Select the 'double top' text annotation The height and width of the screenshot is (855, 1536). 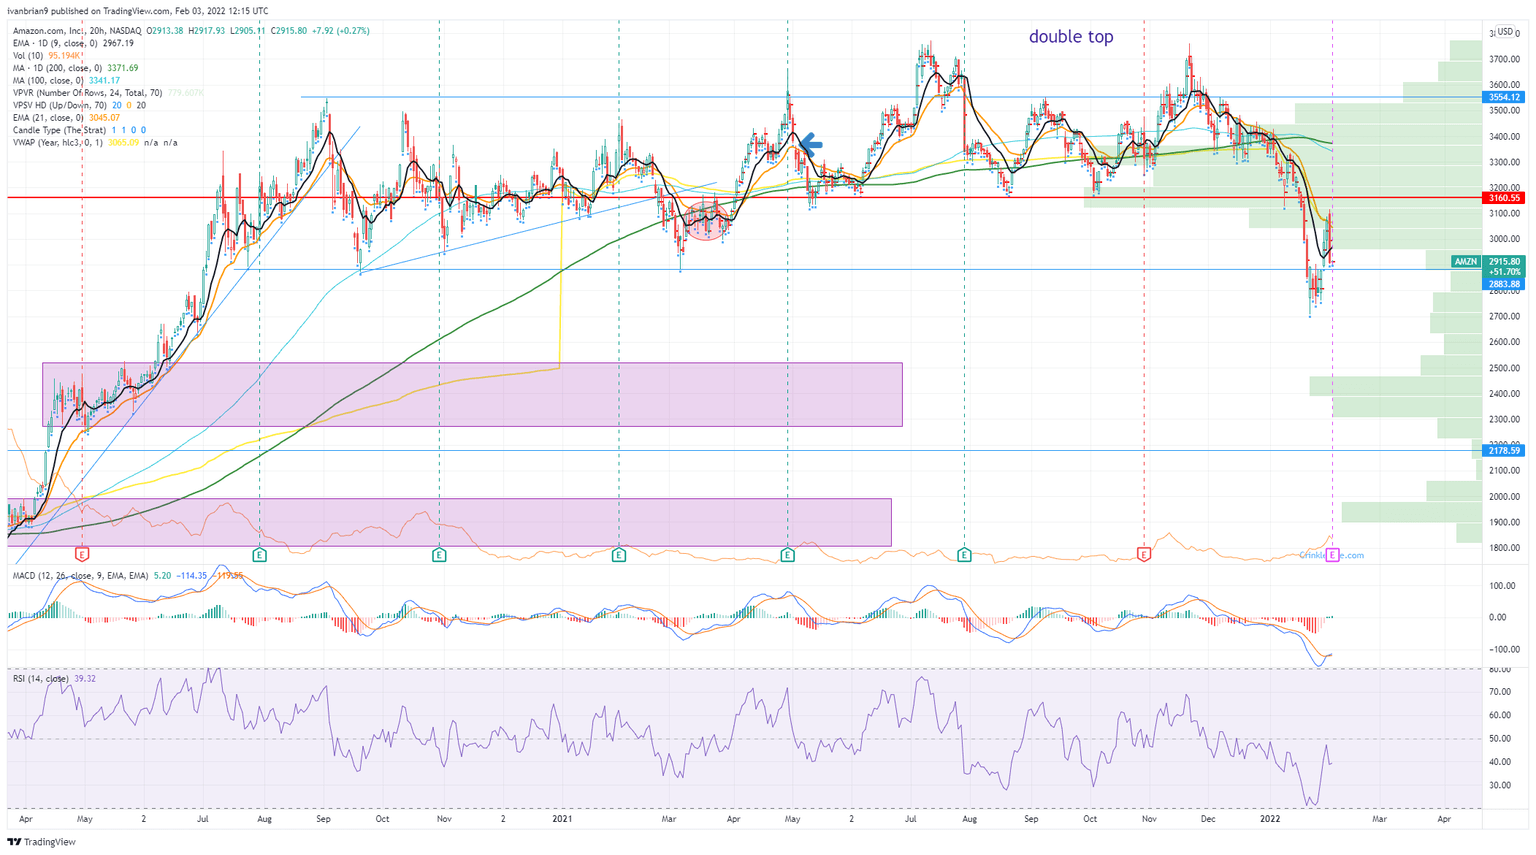(1070, 37)
